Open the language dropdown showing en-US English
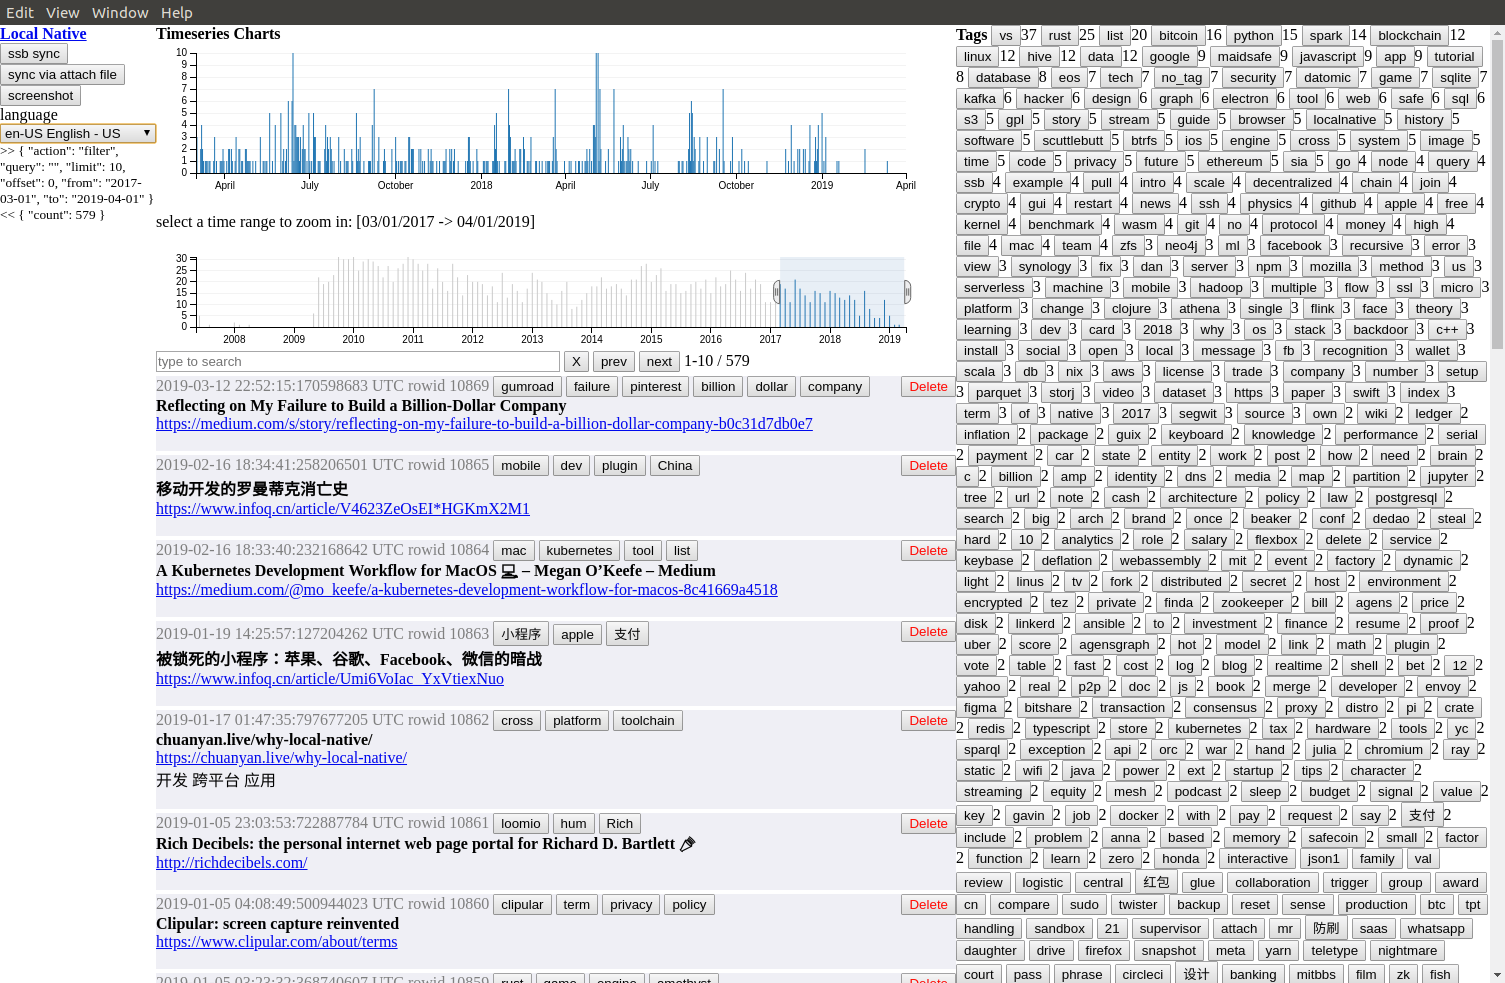 77,132
